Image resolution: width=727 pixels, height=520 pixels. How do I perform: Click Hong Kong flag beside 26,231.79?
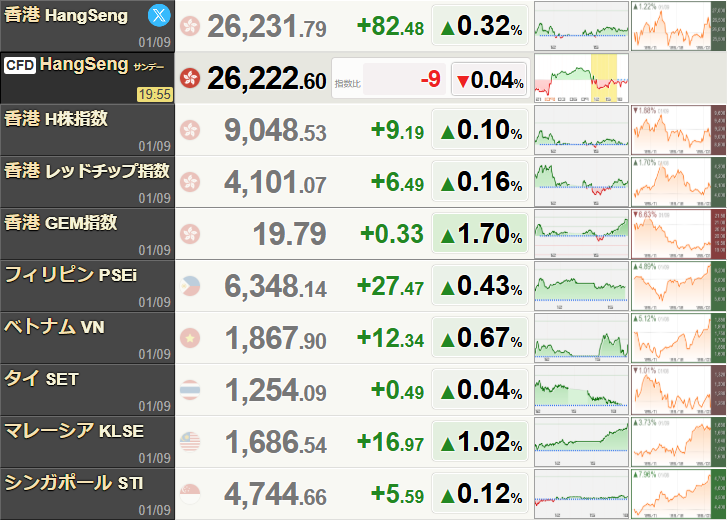click(x=190, y=26)
